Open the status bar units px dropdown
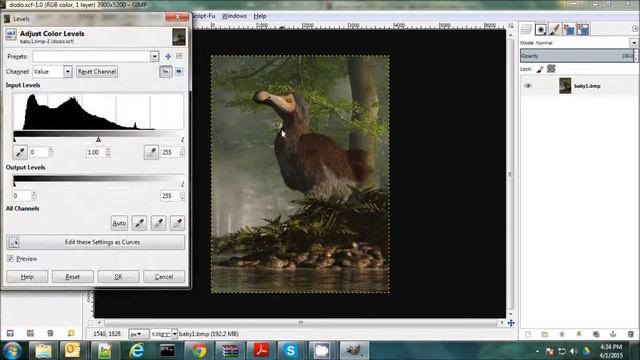Screen dimensions: 640x360 [x=138, y=334]
